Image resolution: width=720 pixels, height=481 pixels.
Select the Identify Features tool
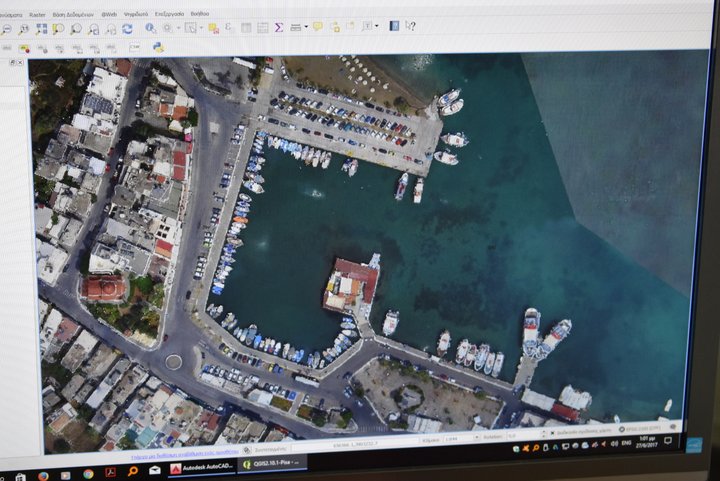coord(150,28)
